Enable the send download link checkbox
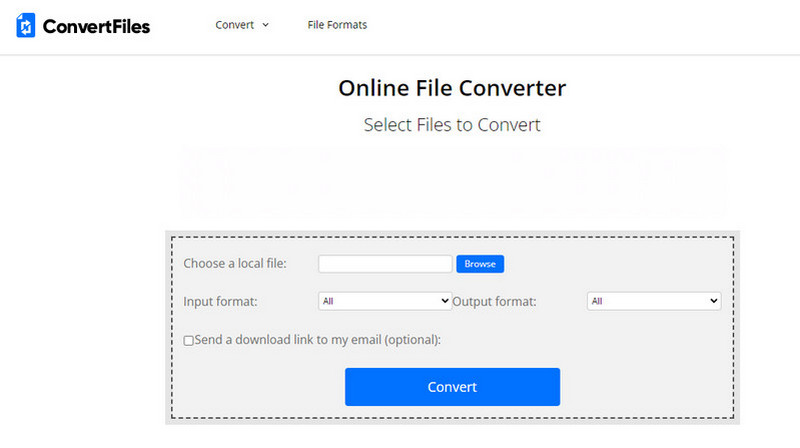 [189, 340]
